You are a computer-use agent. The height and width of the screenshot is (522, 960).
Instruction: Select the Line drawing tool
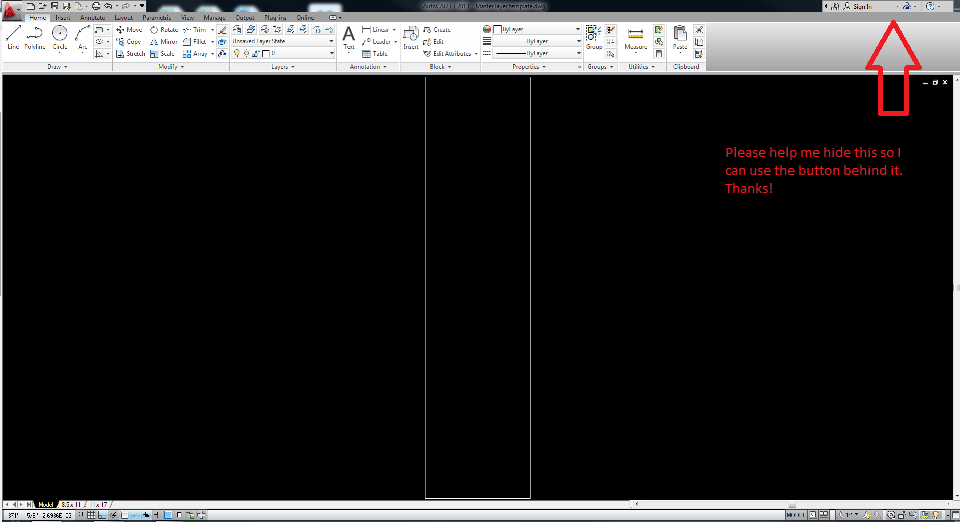tap(13, 37)
